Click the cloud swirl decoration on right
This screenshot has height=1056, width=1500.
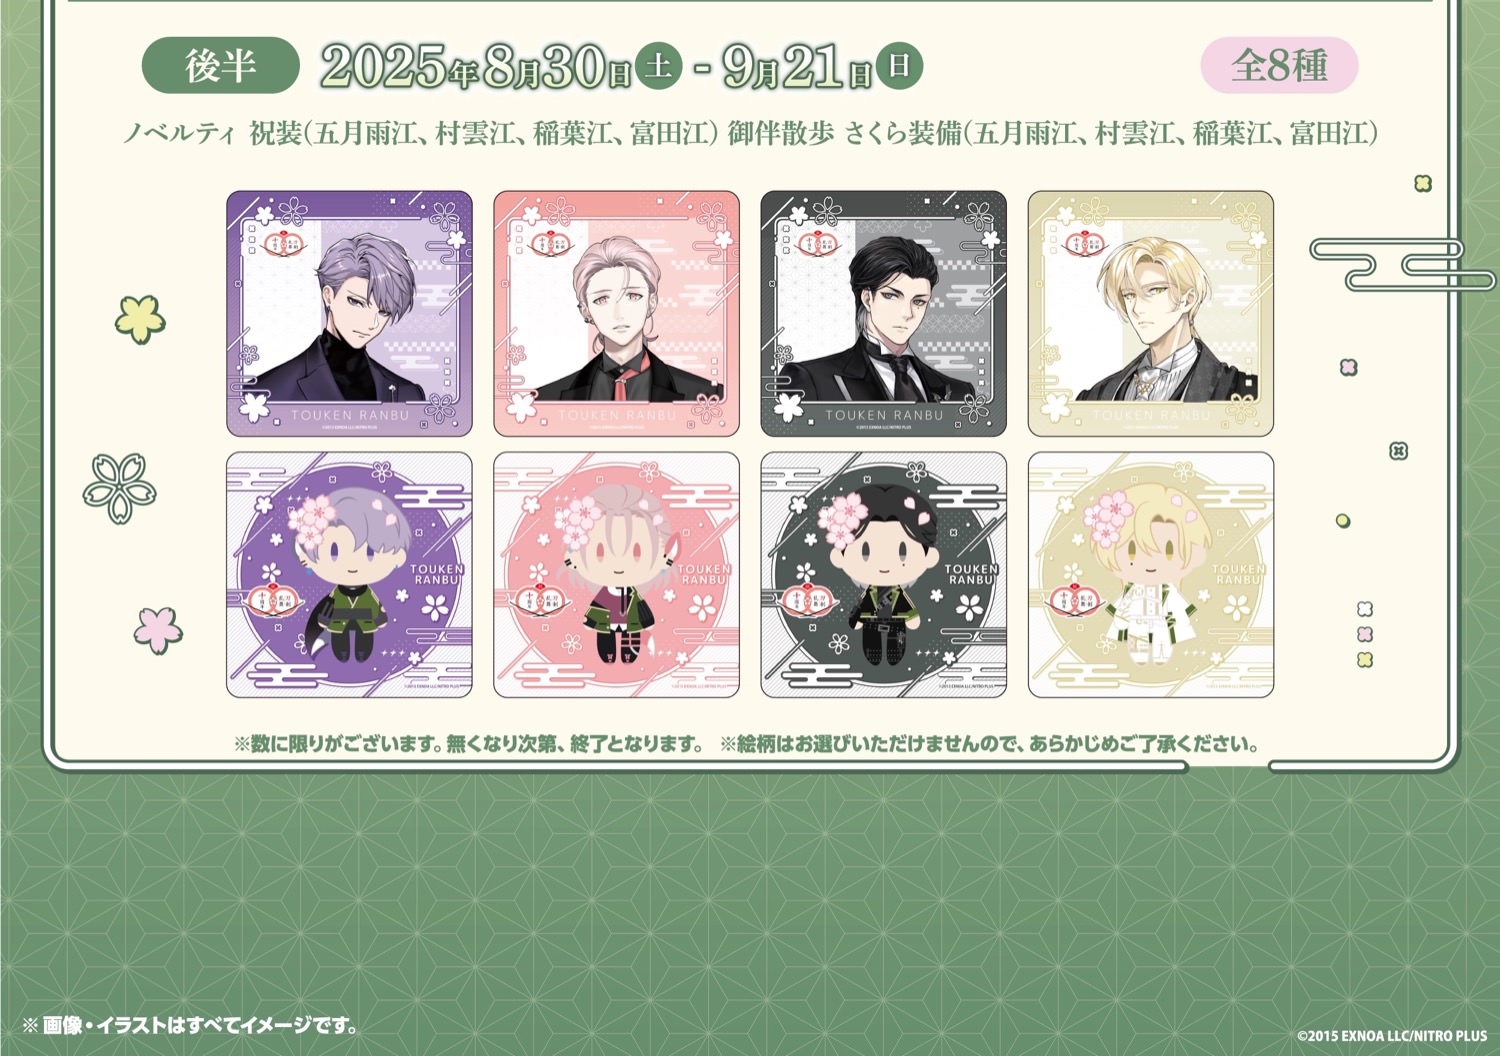pyautogui.click(x=1402, y=264)
